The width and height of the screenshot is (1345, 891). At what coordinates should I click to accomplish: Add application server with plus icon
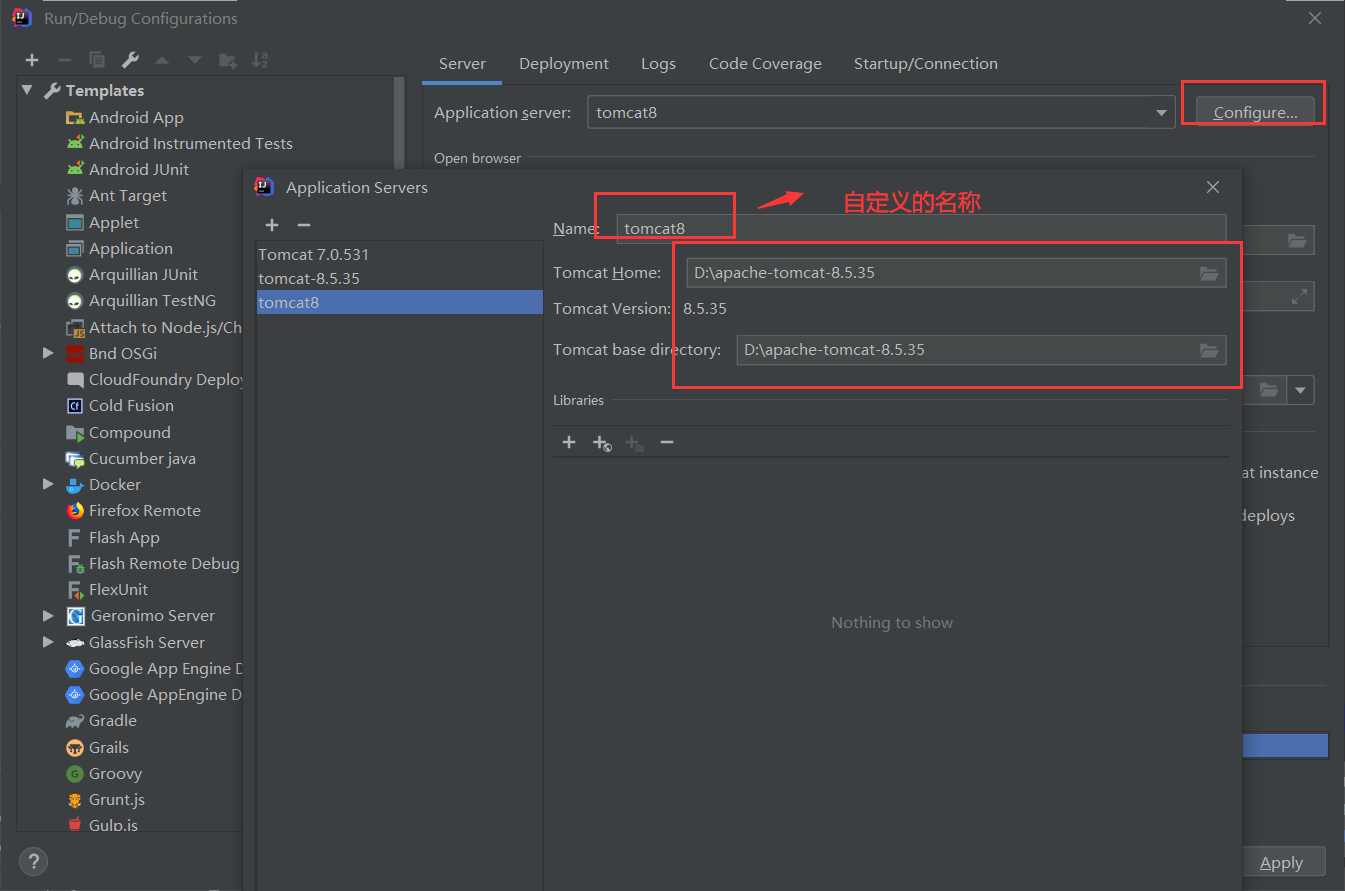point(272,225)
